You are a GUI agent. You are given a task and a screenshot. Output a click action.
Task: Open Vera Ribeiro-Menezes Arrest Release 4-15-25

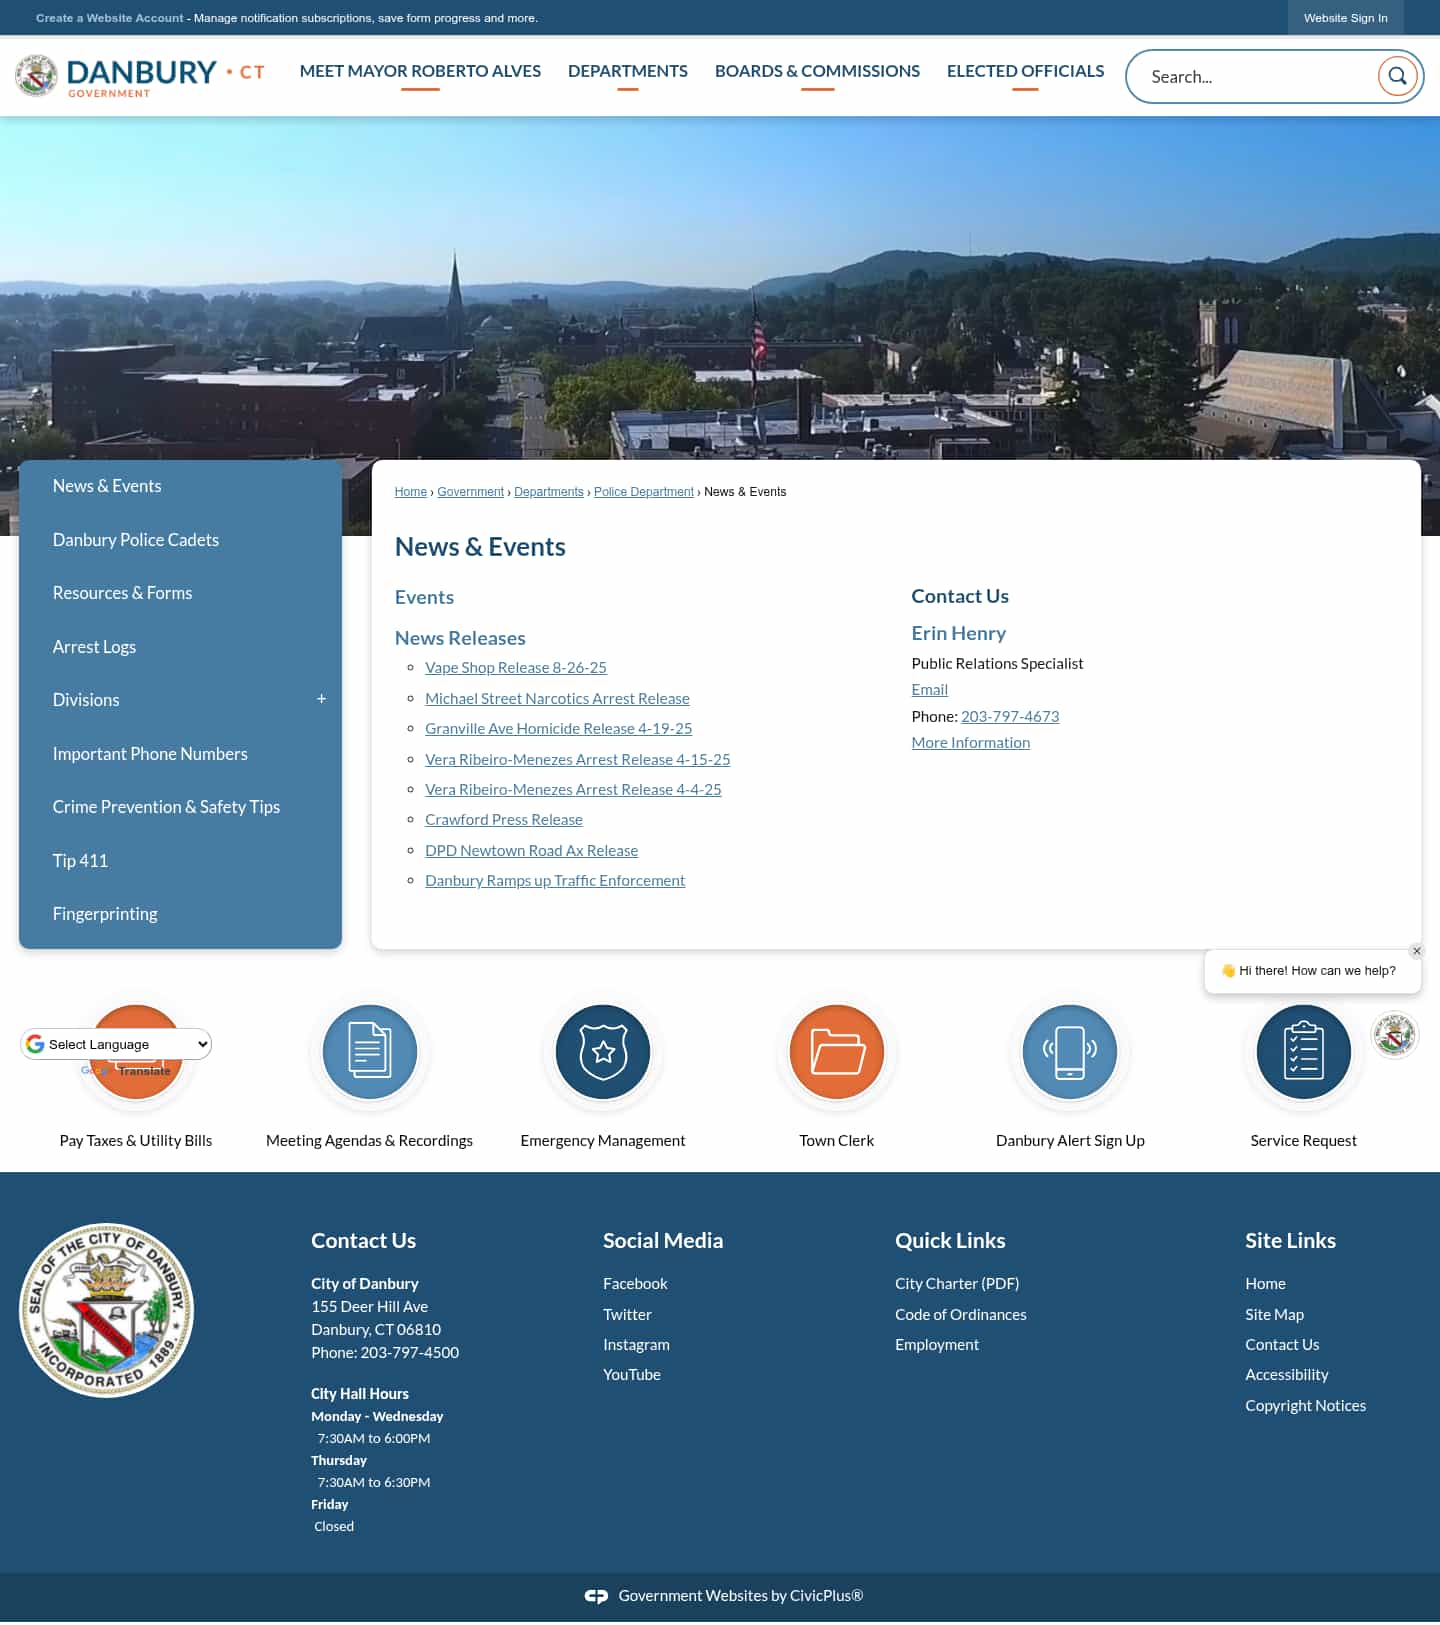tap(577, 760)
